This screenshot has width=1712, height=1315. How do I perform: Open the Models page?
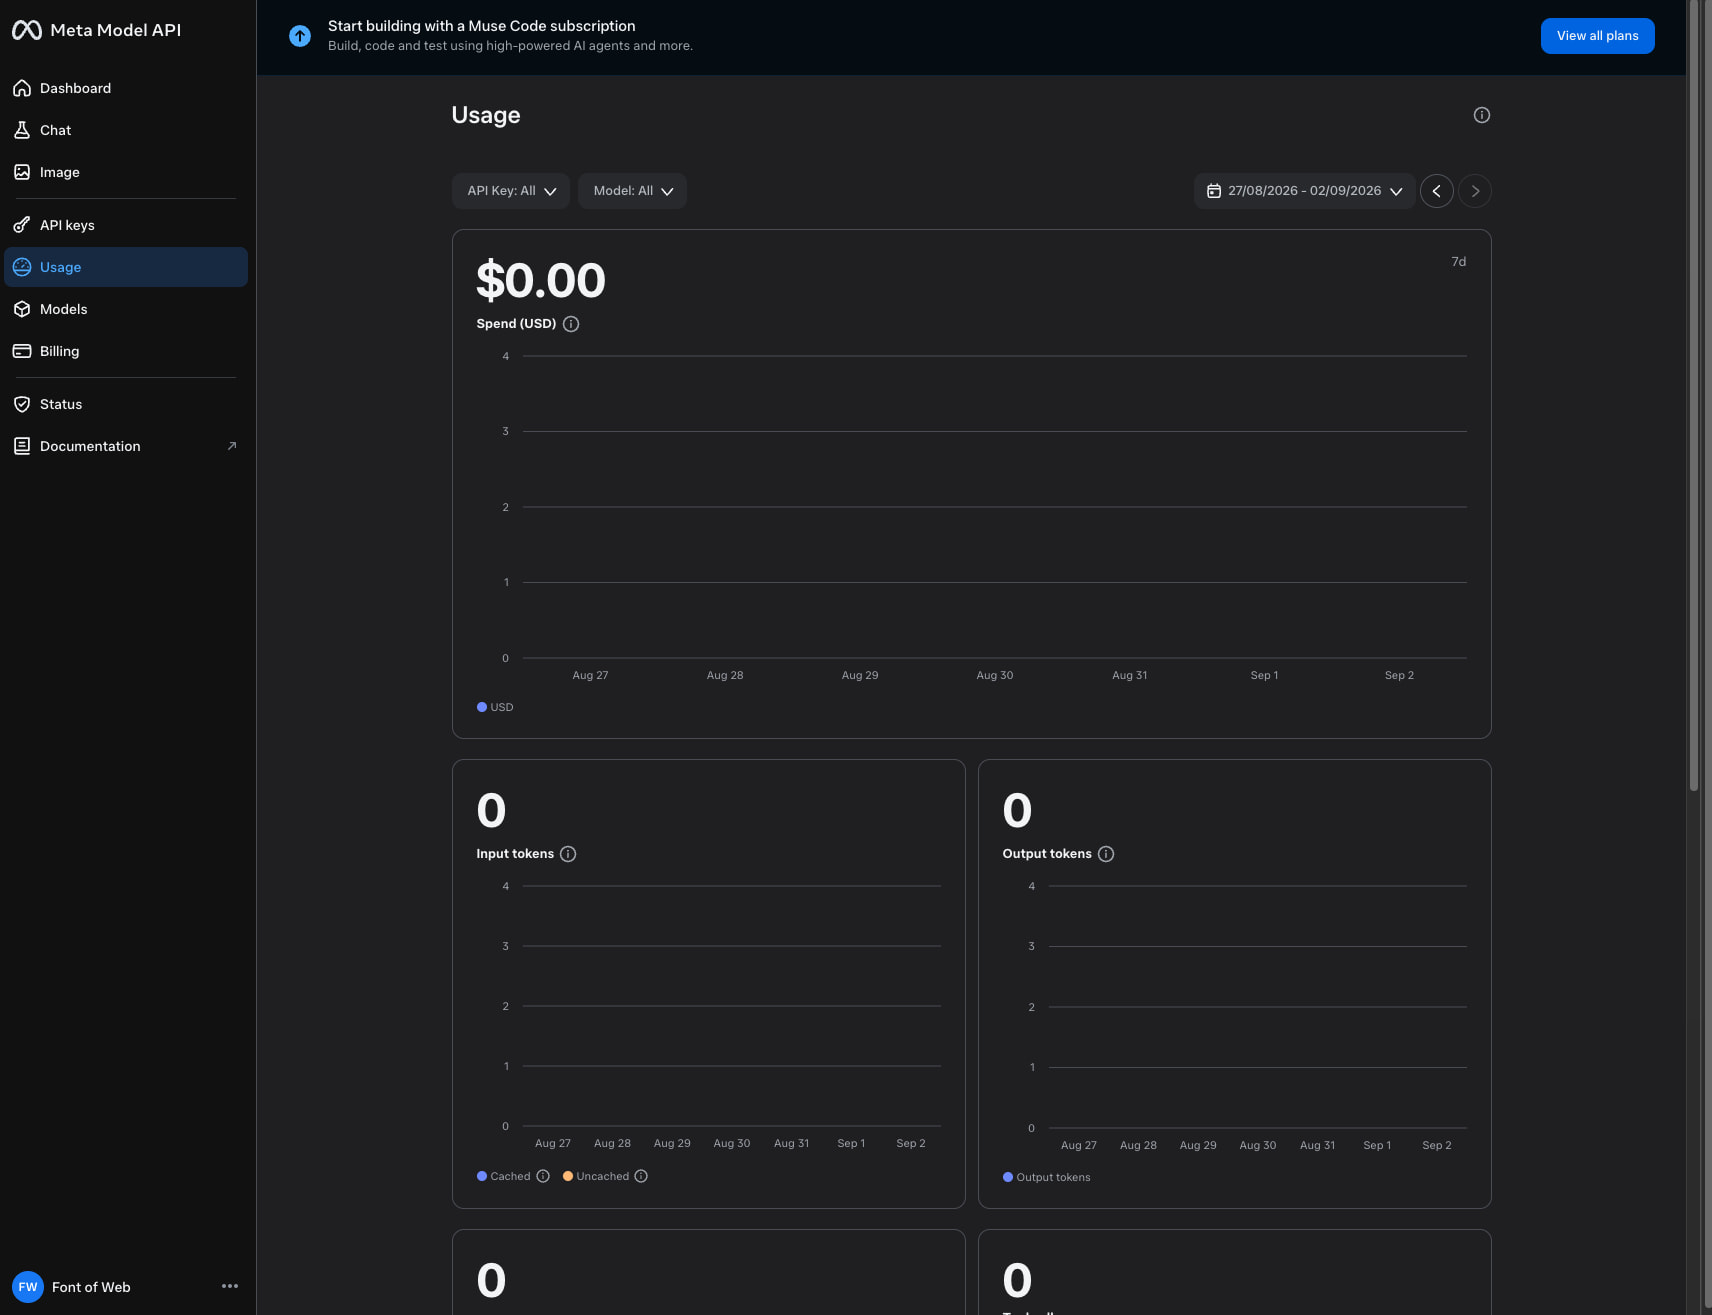[x=126, y=309]
